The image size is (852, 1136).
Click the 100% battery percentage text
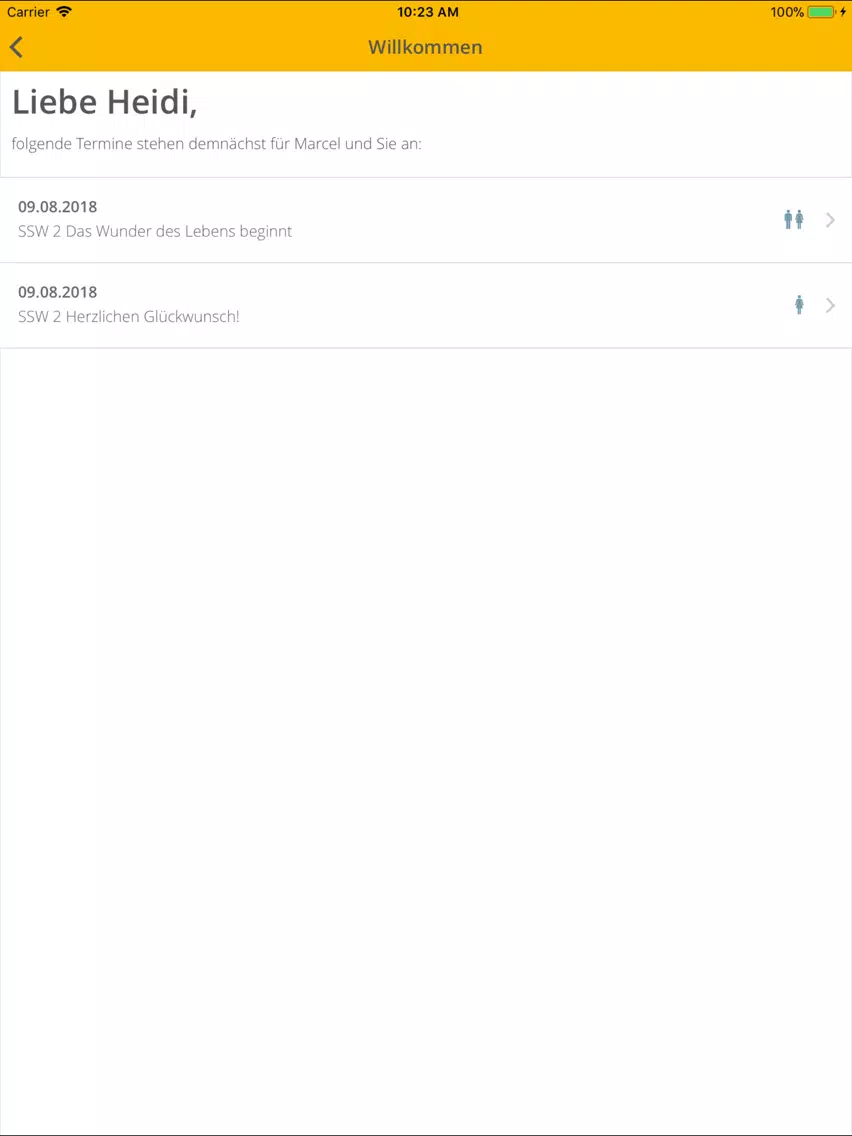(x=788, y=12)
